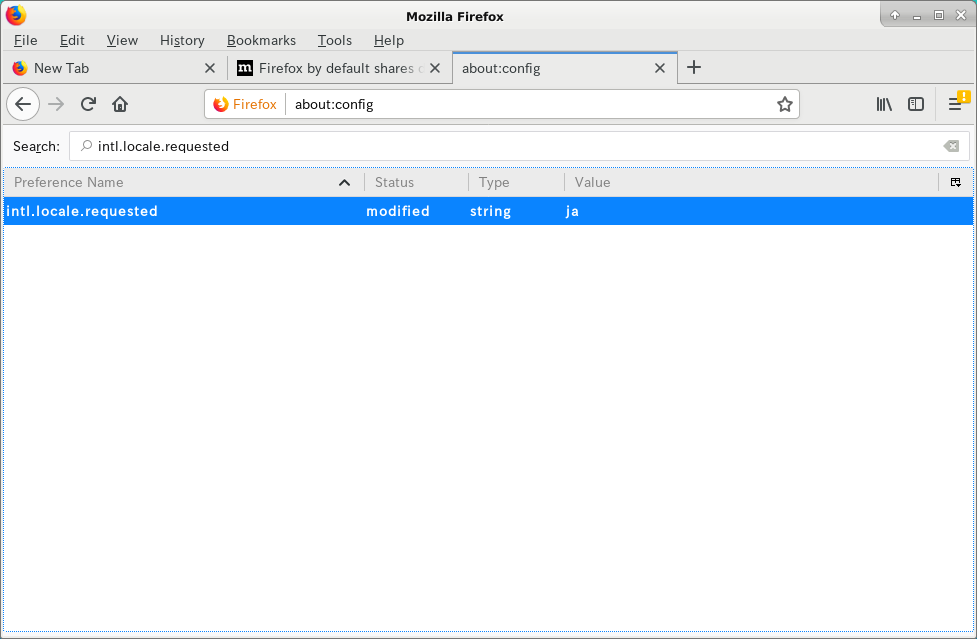Select the intl.locale.requested preference row
Screen dimensions: 977x639
click(488, 211)
